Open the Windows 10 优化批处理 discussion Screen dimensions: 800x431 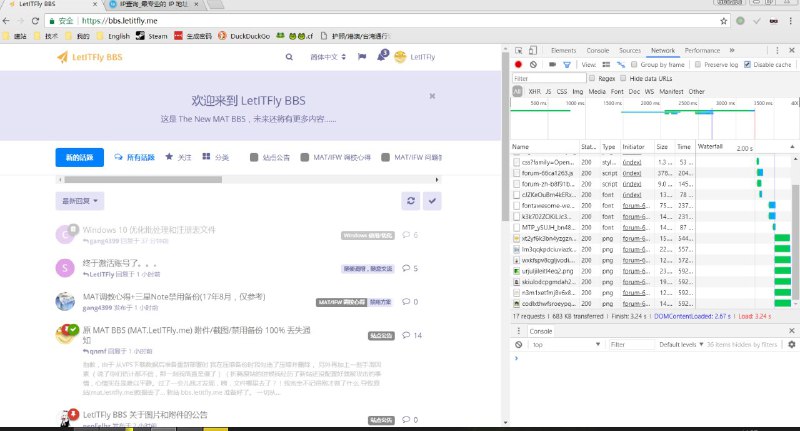[x=149, y=230]
